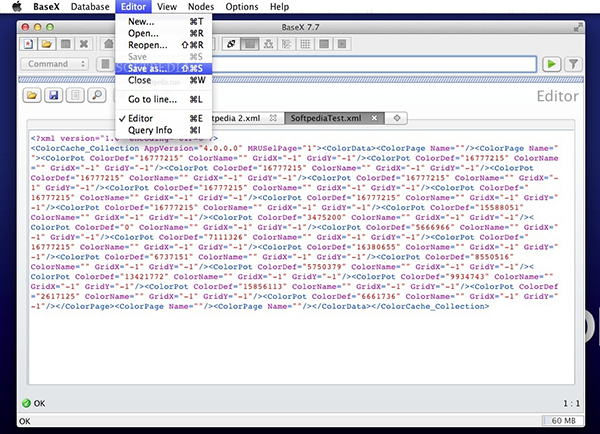The height and width of the screenshot is (434, 600).
Task: Click the search magnifier icon in Editor panel
Action: (x=98, y=95)
